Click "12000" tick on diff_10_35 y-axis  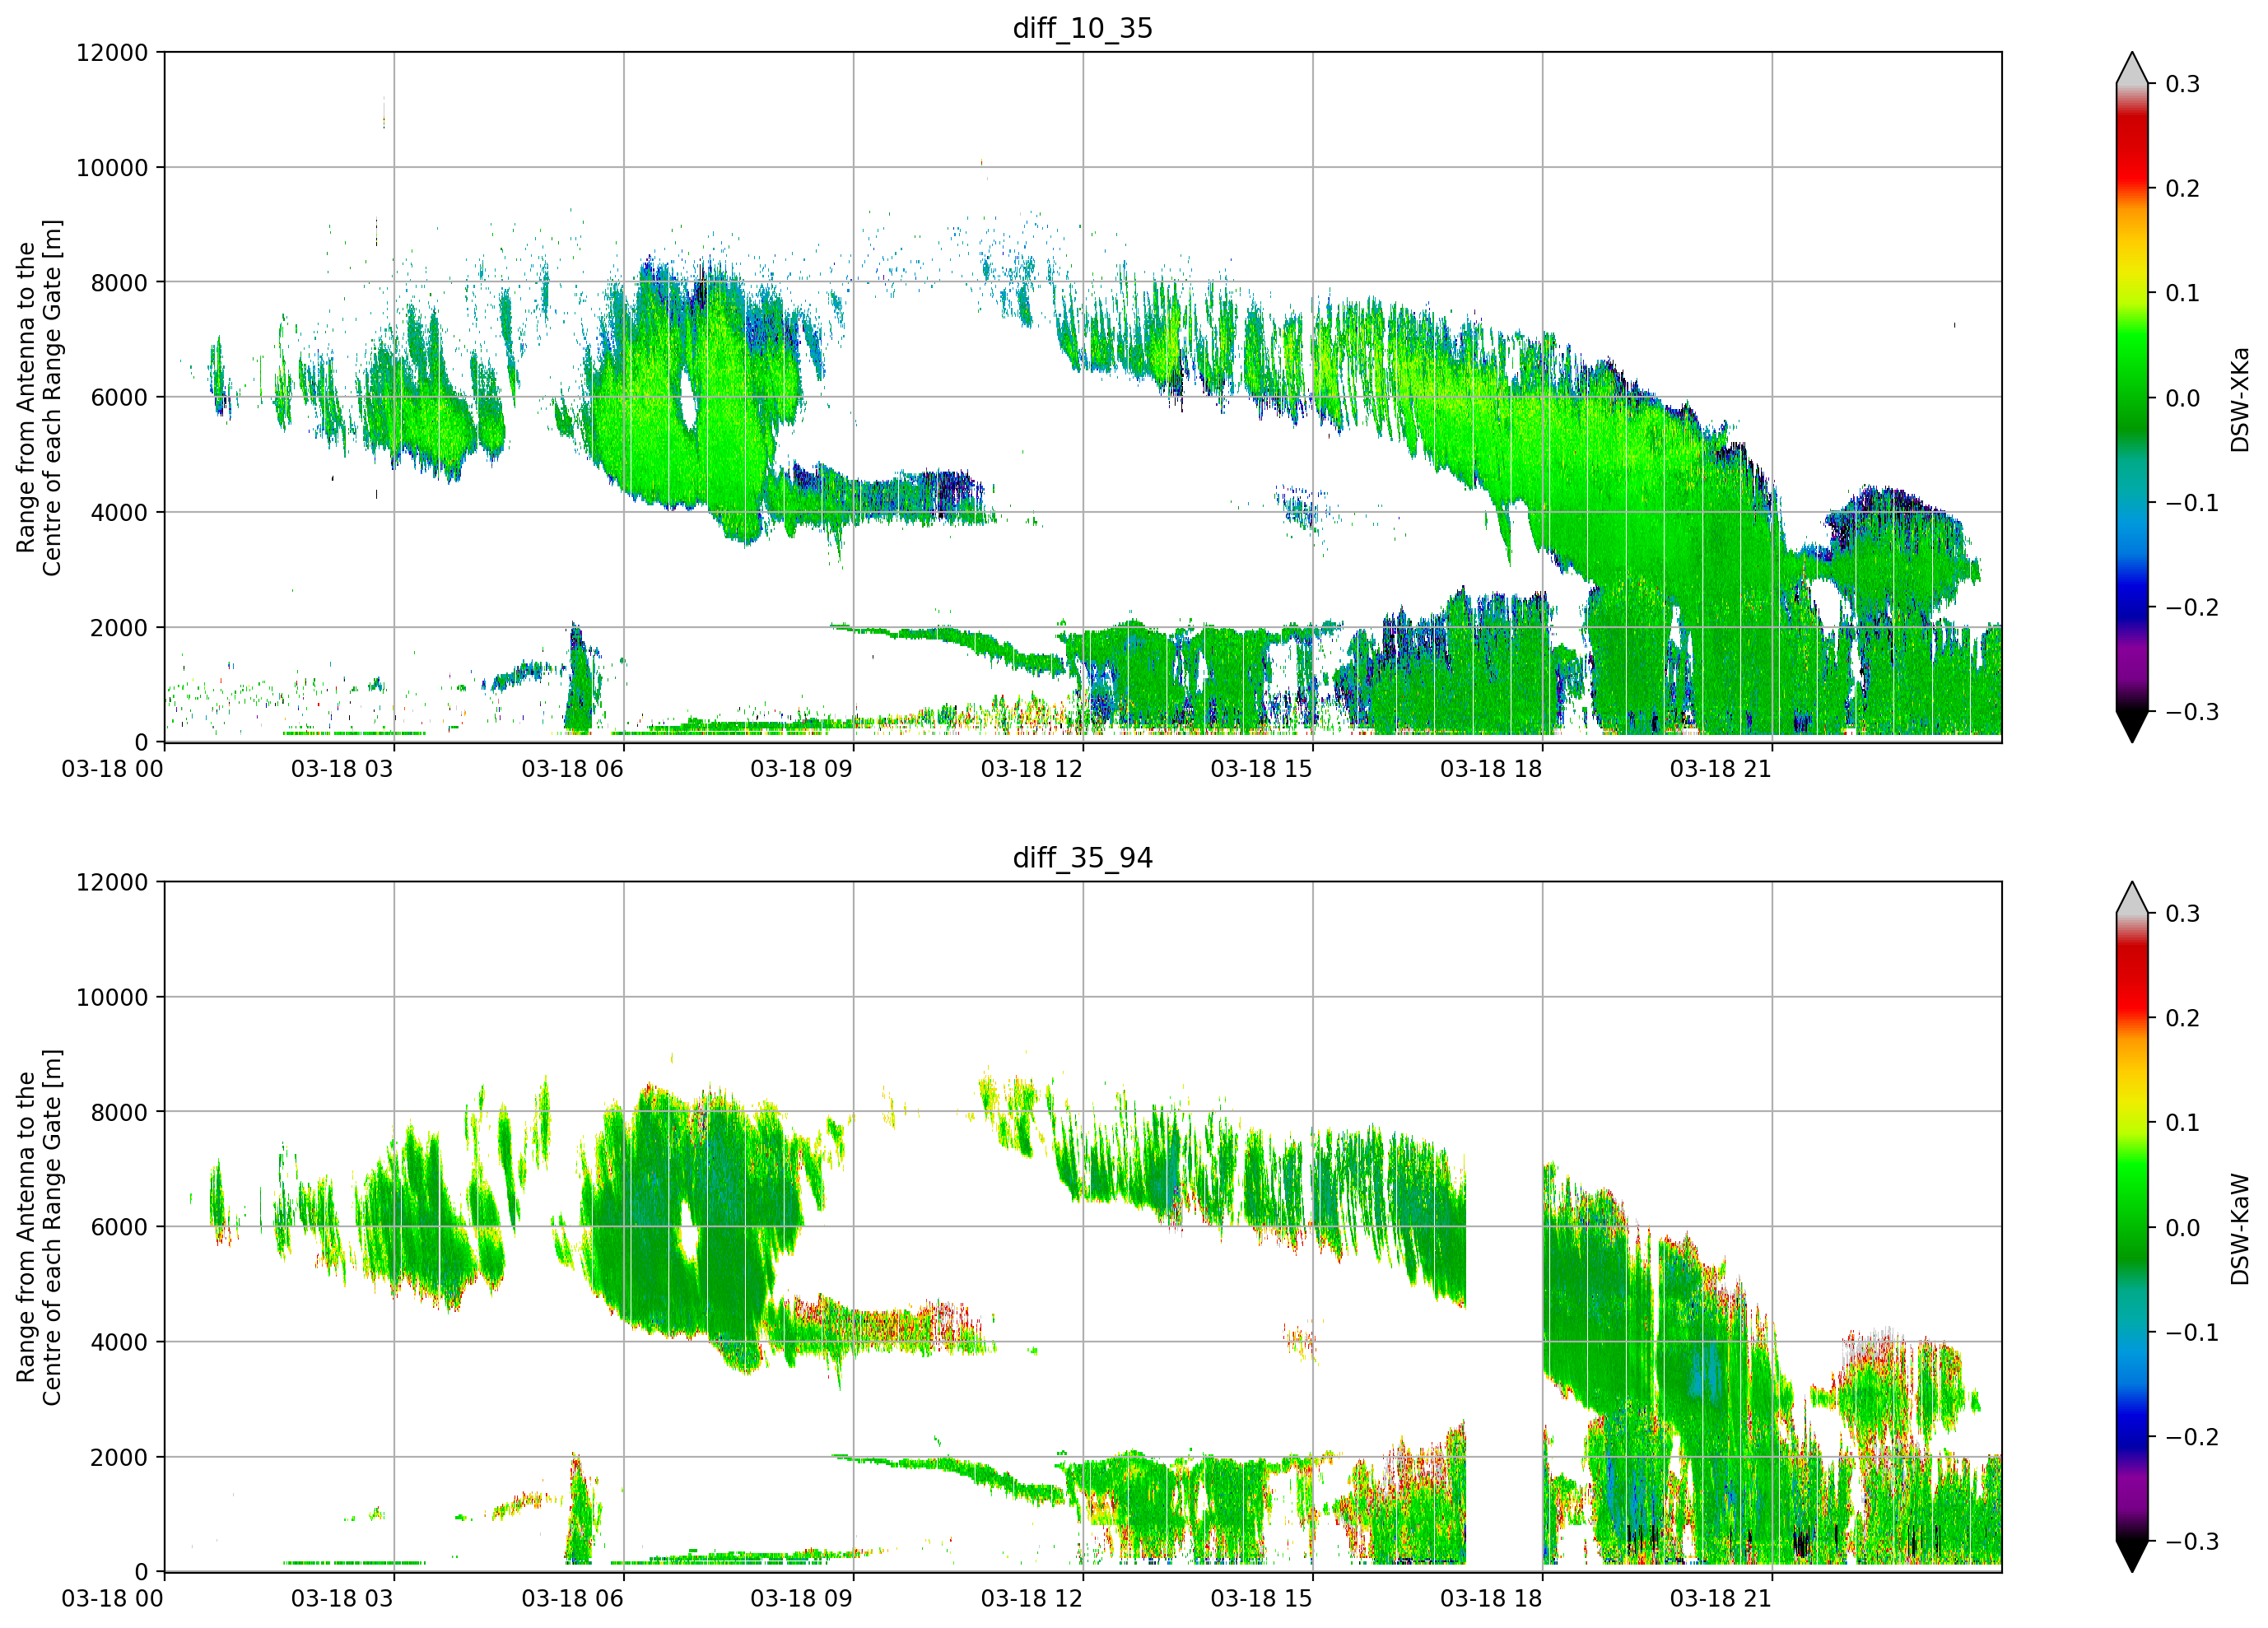pyautogui.click(x=112, y=52)
